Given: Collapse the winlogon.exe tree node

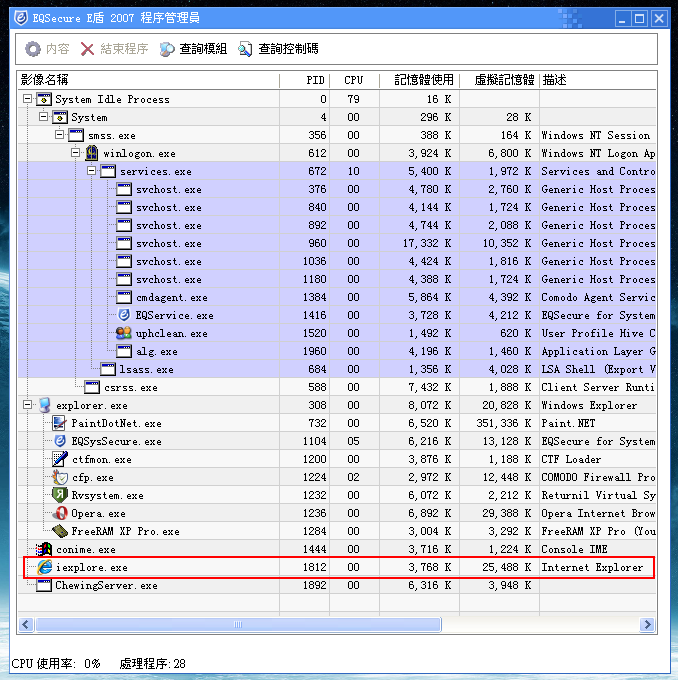Looking at the screenshot, I should coord(75,153).
